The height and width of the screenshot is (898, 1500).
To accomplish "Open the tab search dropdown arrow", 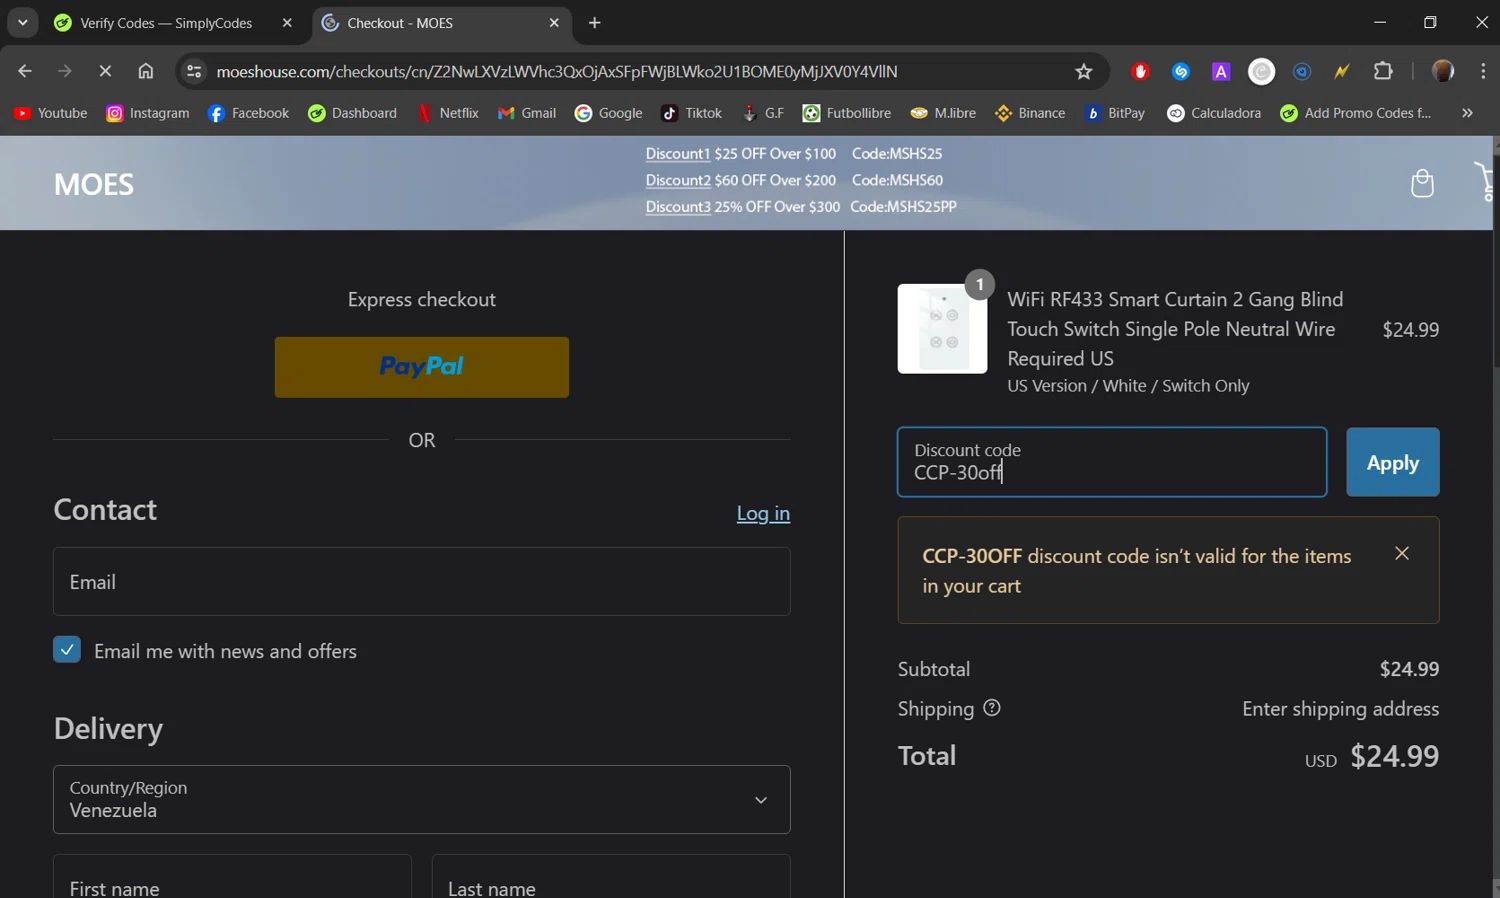I will tap(22, 22).
